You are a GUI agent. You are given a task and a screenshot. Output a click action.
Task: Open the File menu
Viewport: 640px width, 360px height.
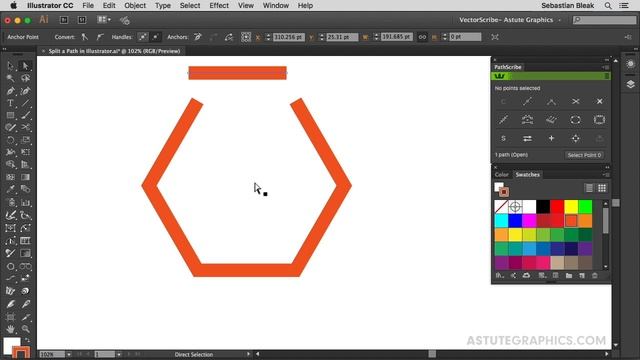tap(88, 6)
